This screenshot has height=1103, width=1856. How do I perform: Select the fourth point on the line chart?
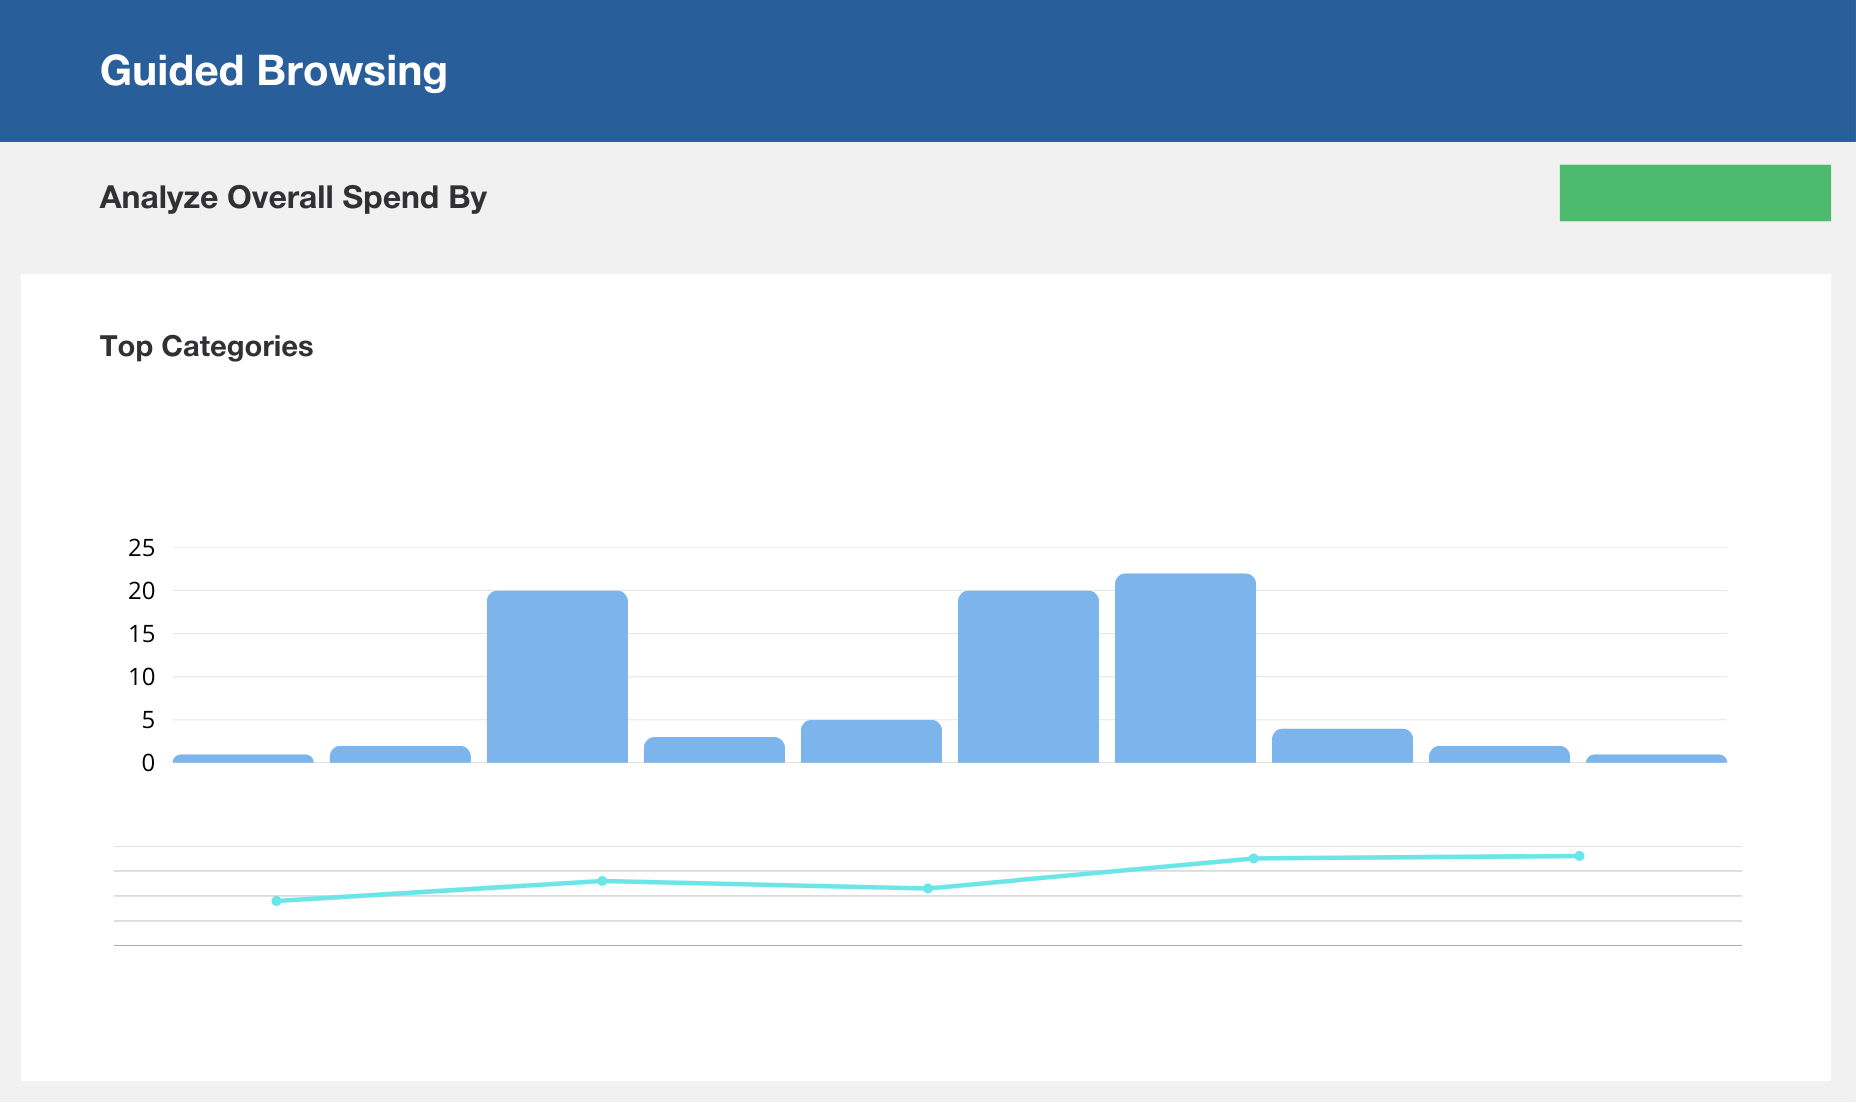(1253, 858)
